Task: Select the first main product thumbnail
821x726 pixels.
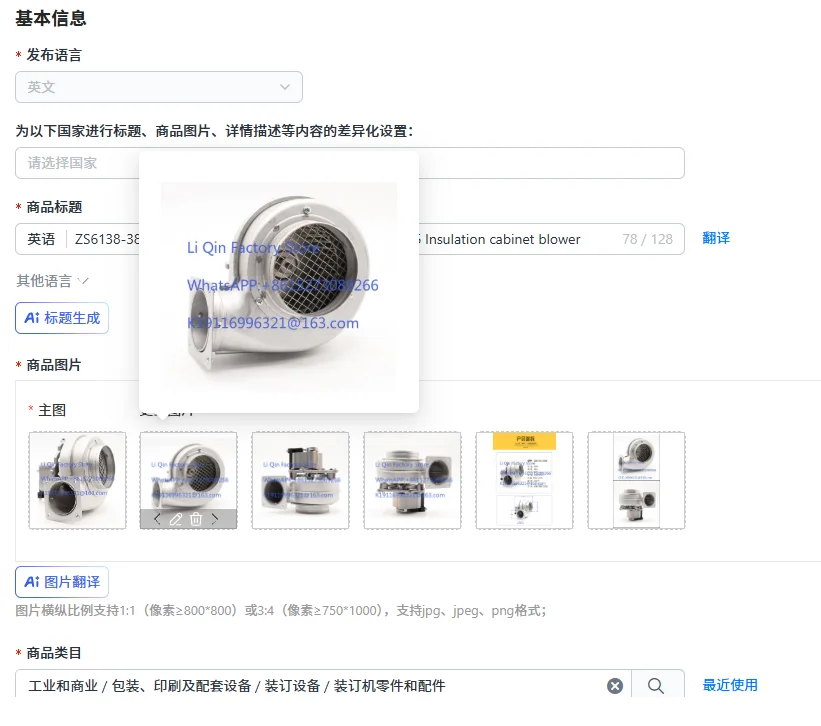Action: click(77, 481)
